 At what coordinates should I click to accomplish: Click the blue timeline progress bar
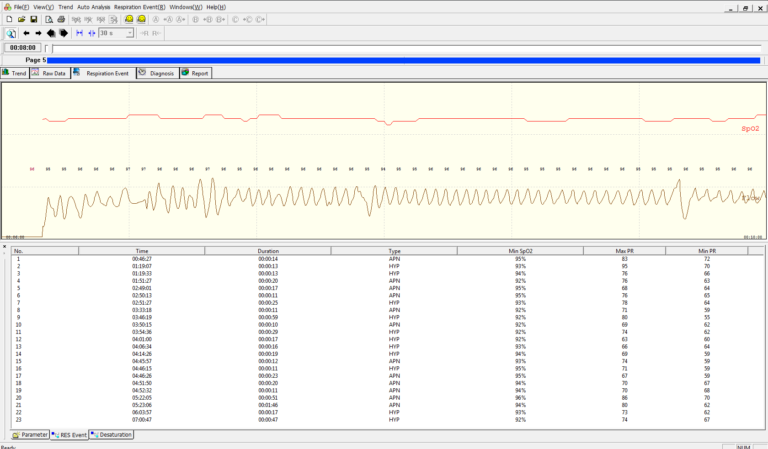(400, 60)
